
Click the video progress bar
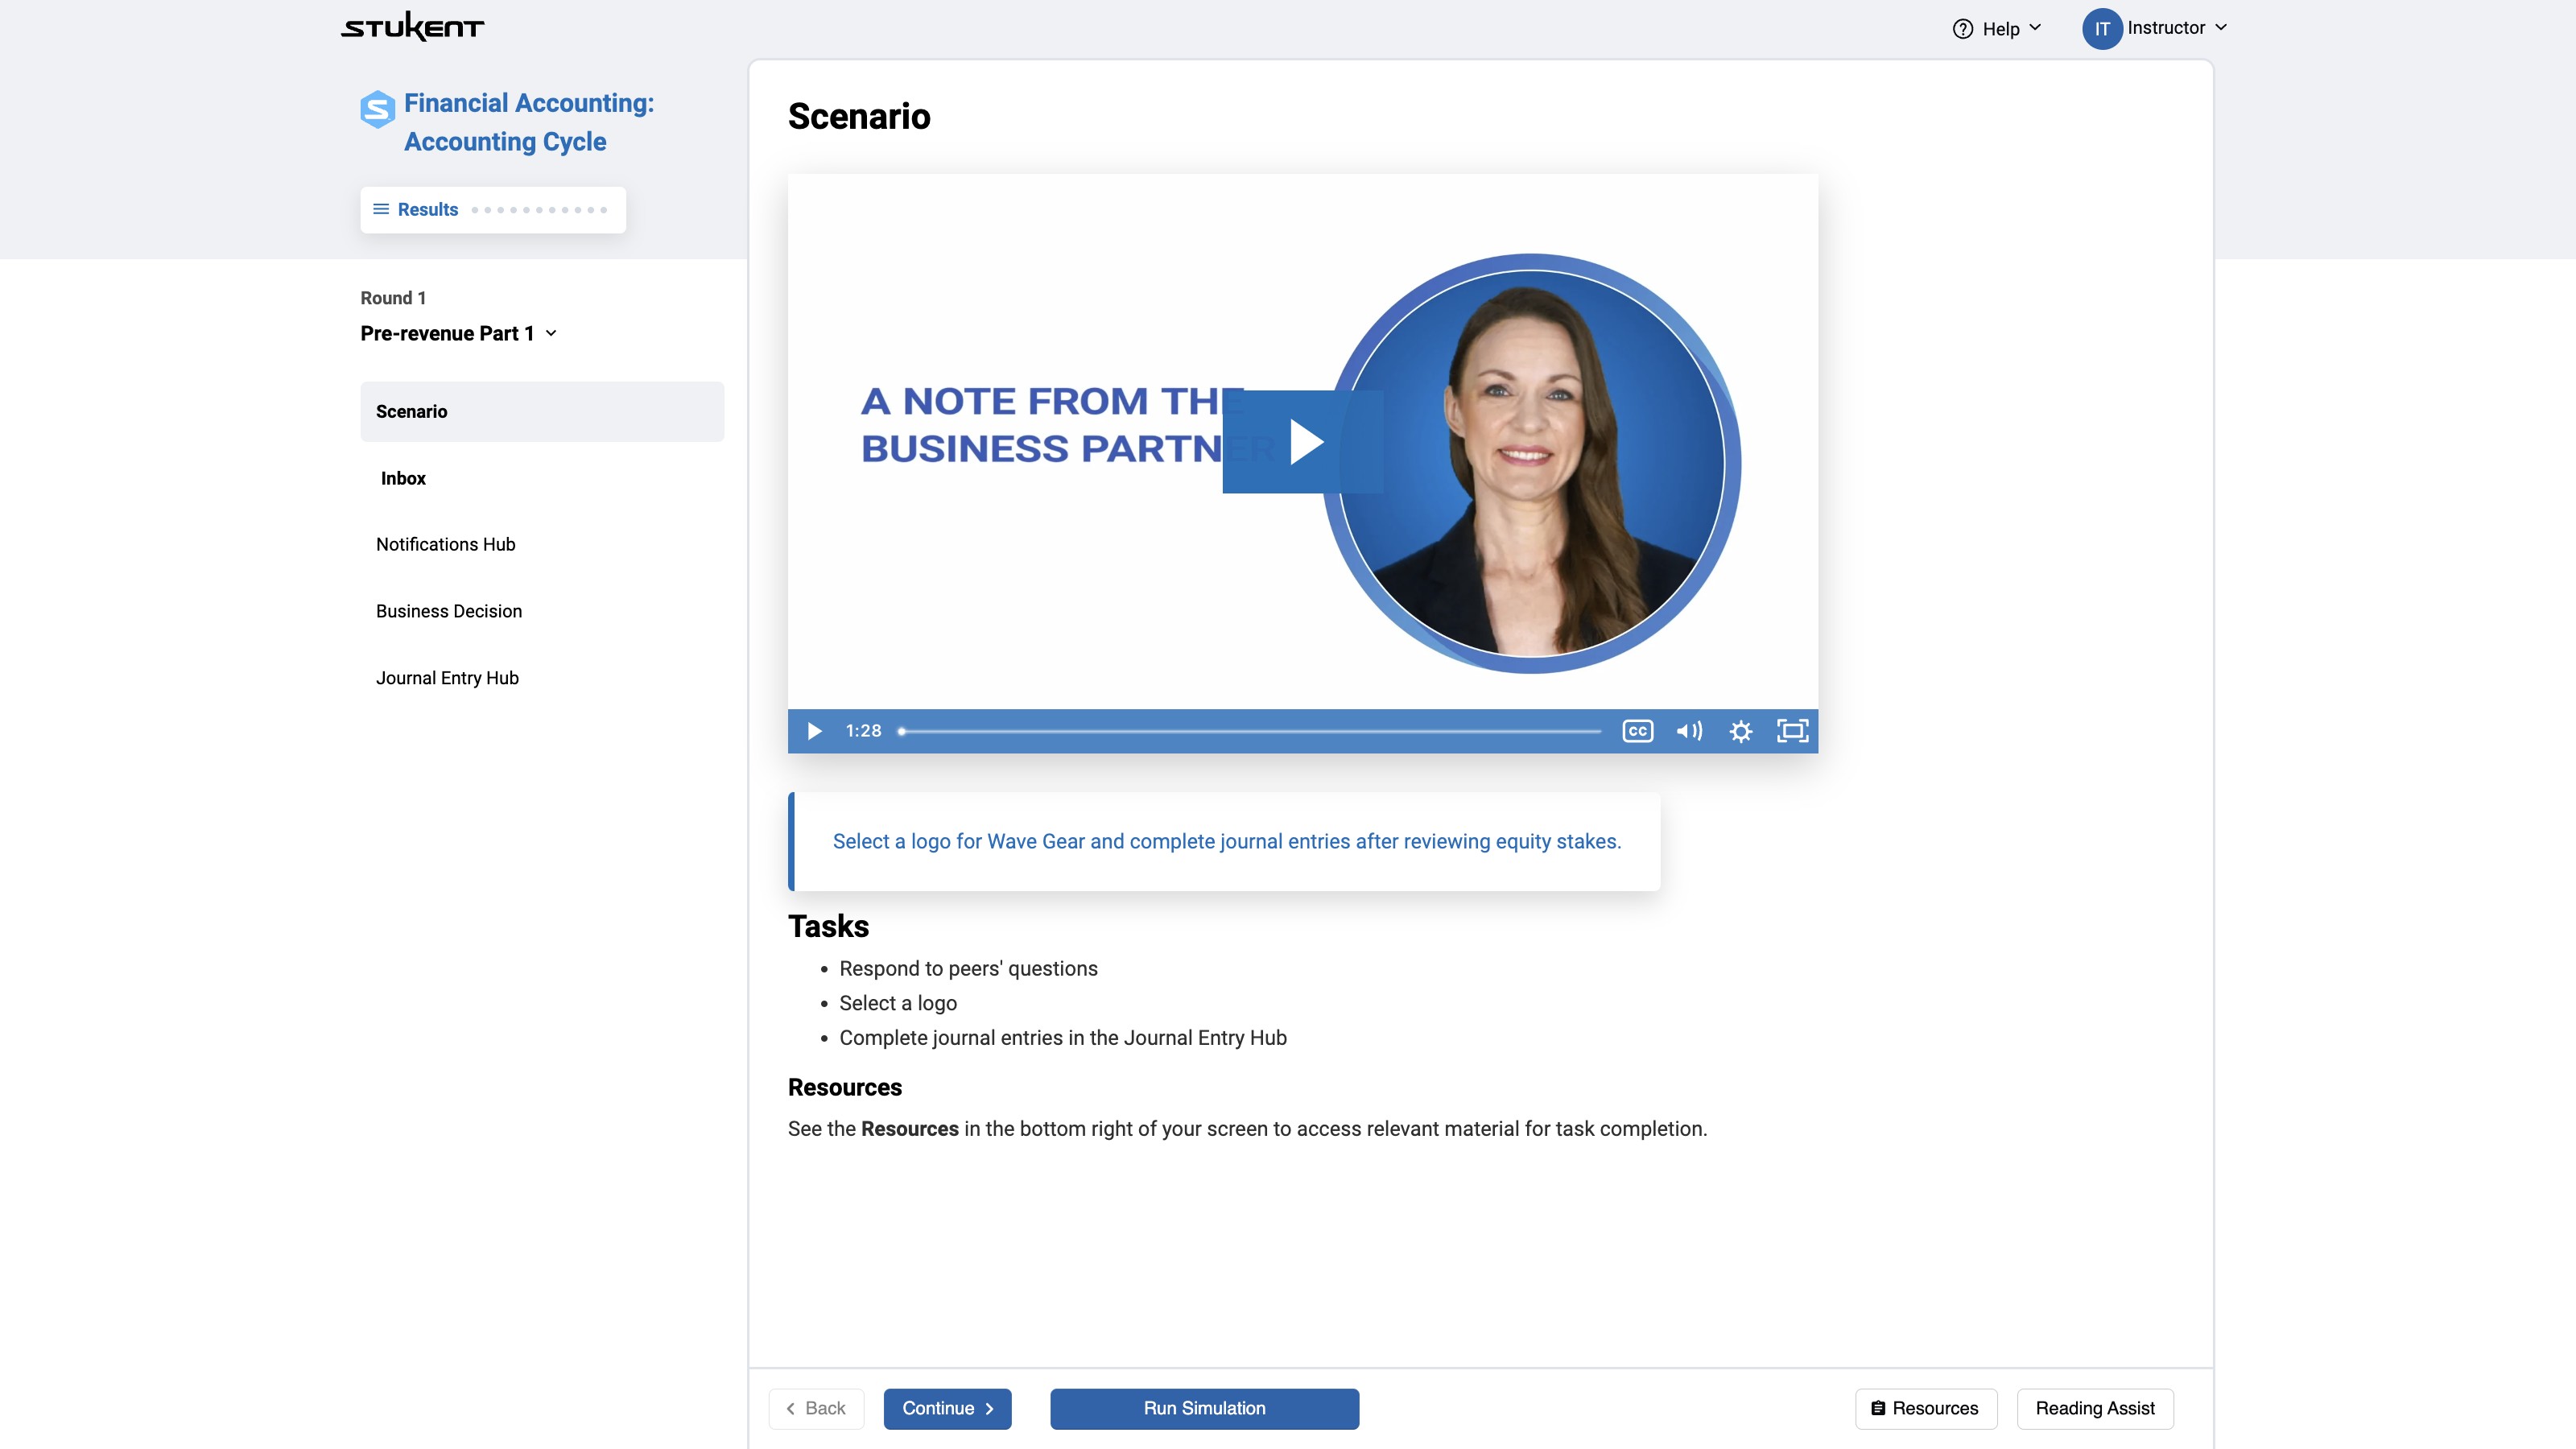1250,731
